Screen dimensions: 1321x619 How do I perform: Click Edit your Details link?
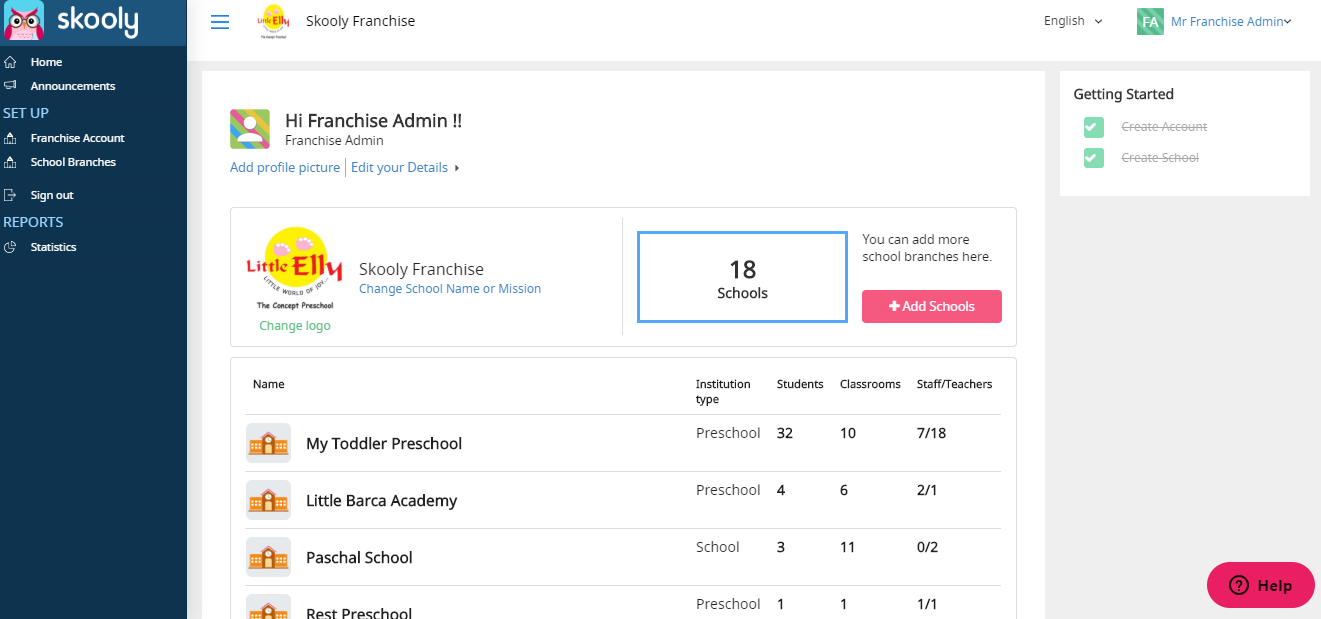point(399,167)
